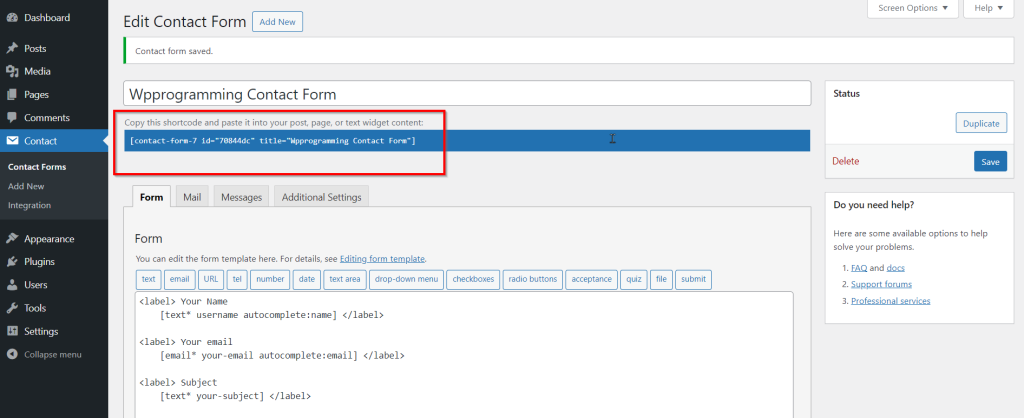
Task: Click the blue Save button
Action: [x=990, y=161]
